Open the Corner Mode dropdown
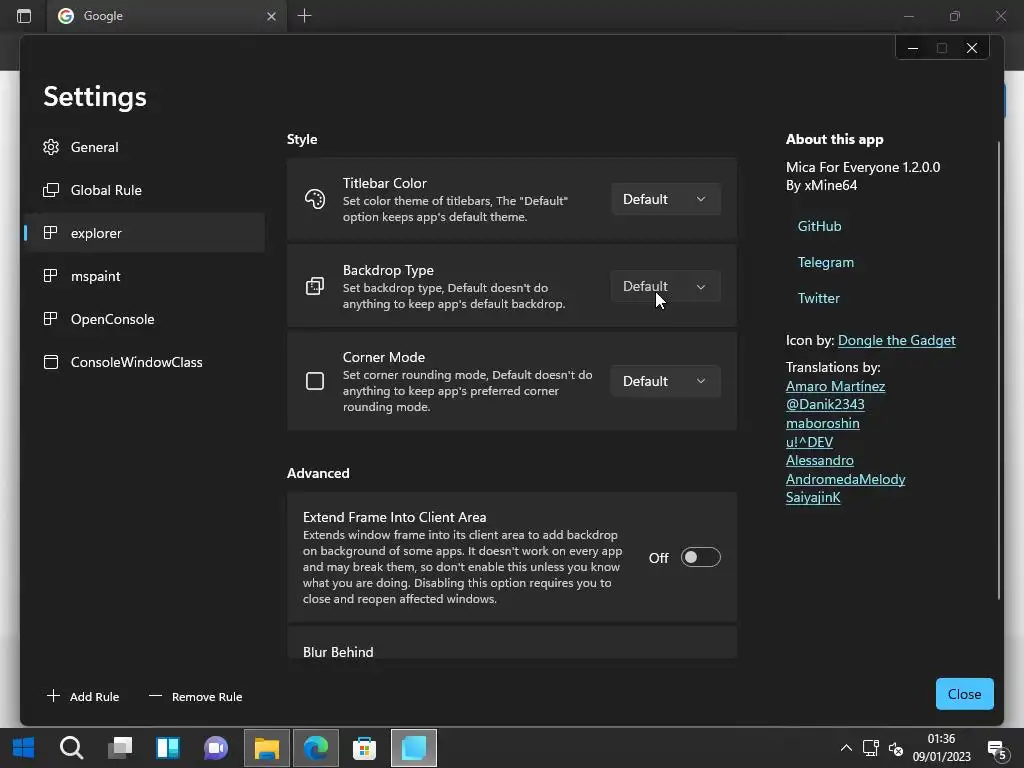 (x=665, y=381)
